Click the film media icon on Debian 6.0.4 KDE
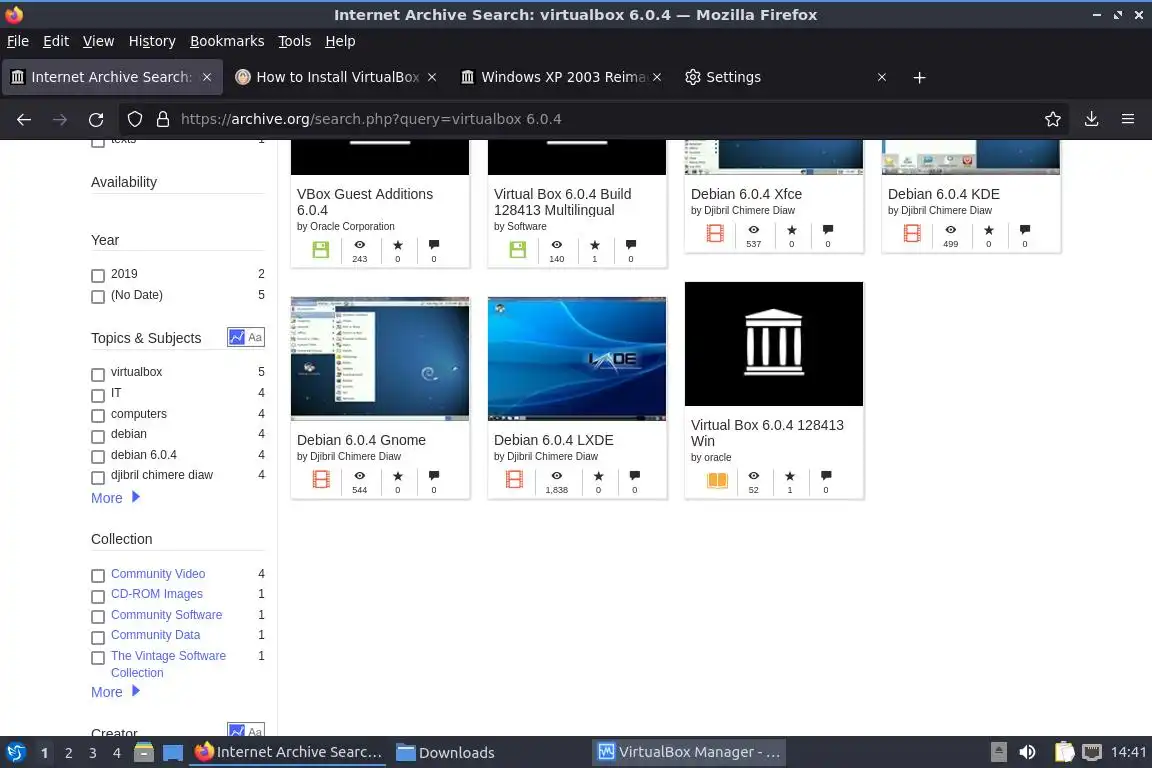The width and height of the screenshot is (1152, 768). tap(912, 234)
